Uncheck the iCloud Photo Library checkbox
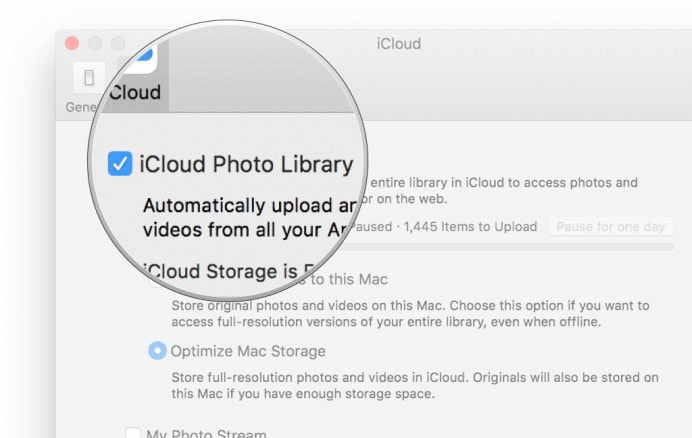692x438 pixels. coord(120,163)
